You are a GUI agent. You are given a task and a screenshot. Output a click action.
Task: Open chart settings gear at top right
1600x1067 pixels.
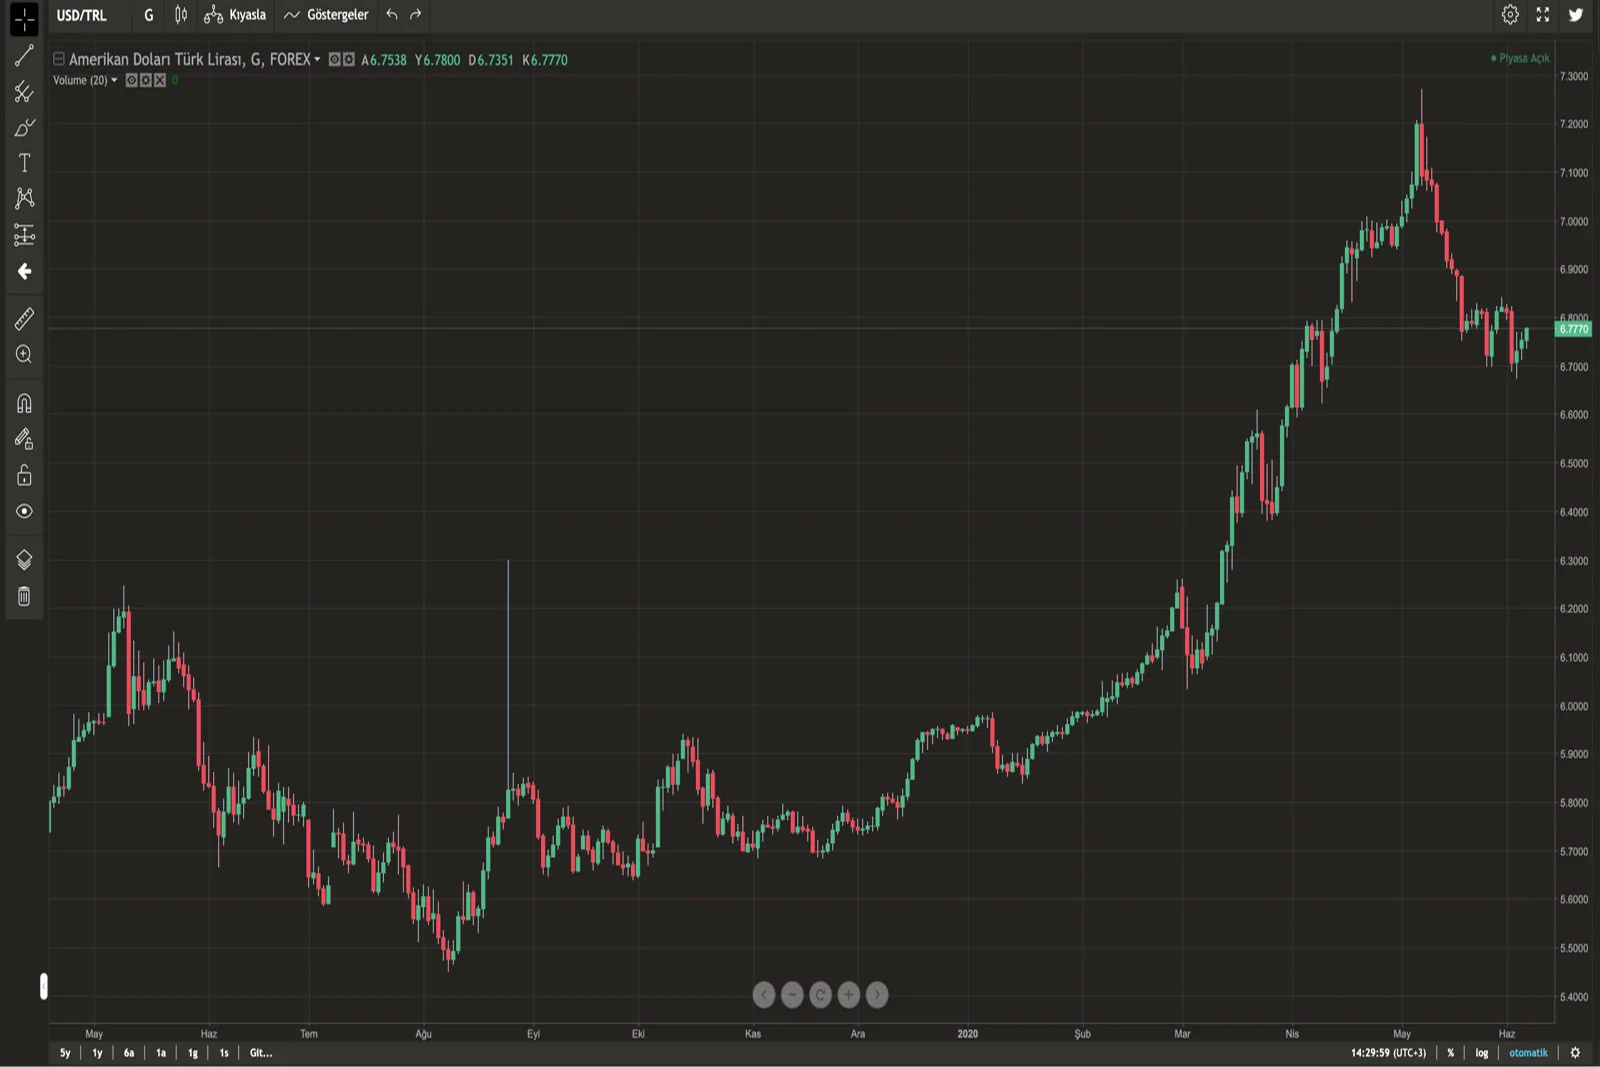[1510, 15]
